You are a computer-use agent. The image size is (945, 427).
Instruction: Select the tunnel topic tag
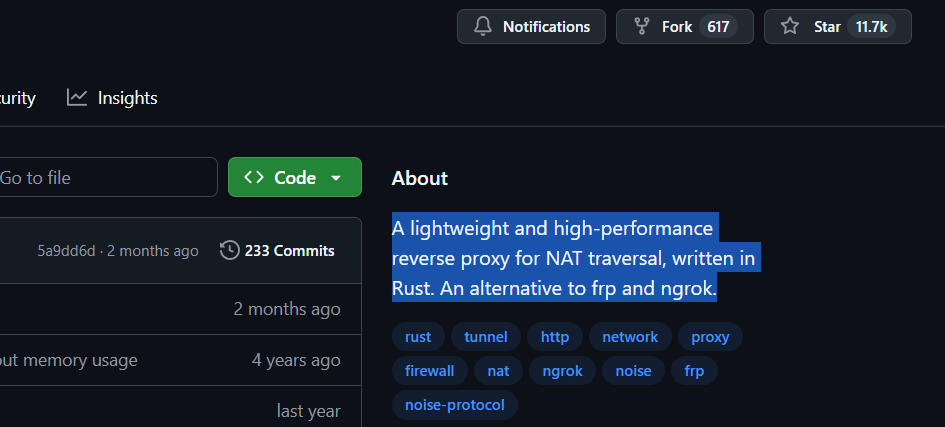tap(486, 337)
